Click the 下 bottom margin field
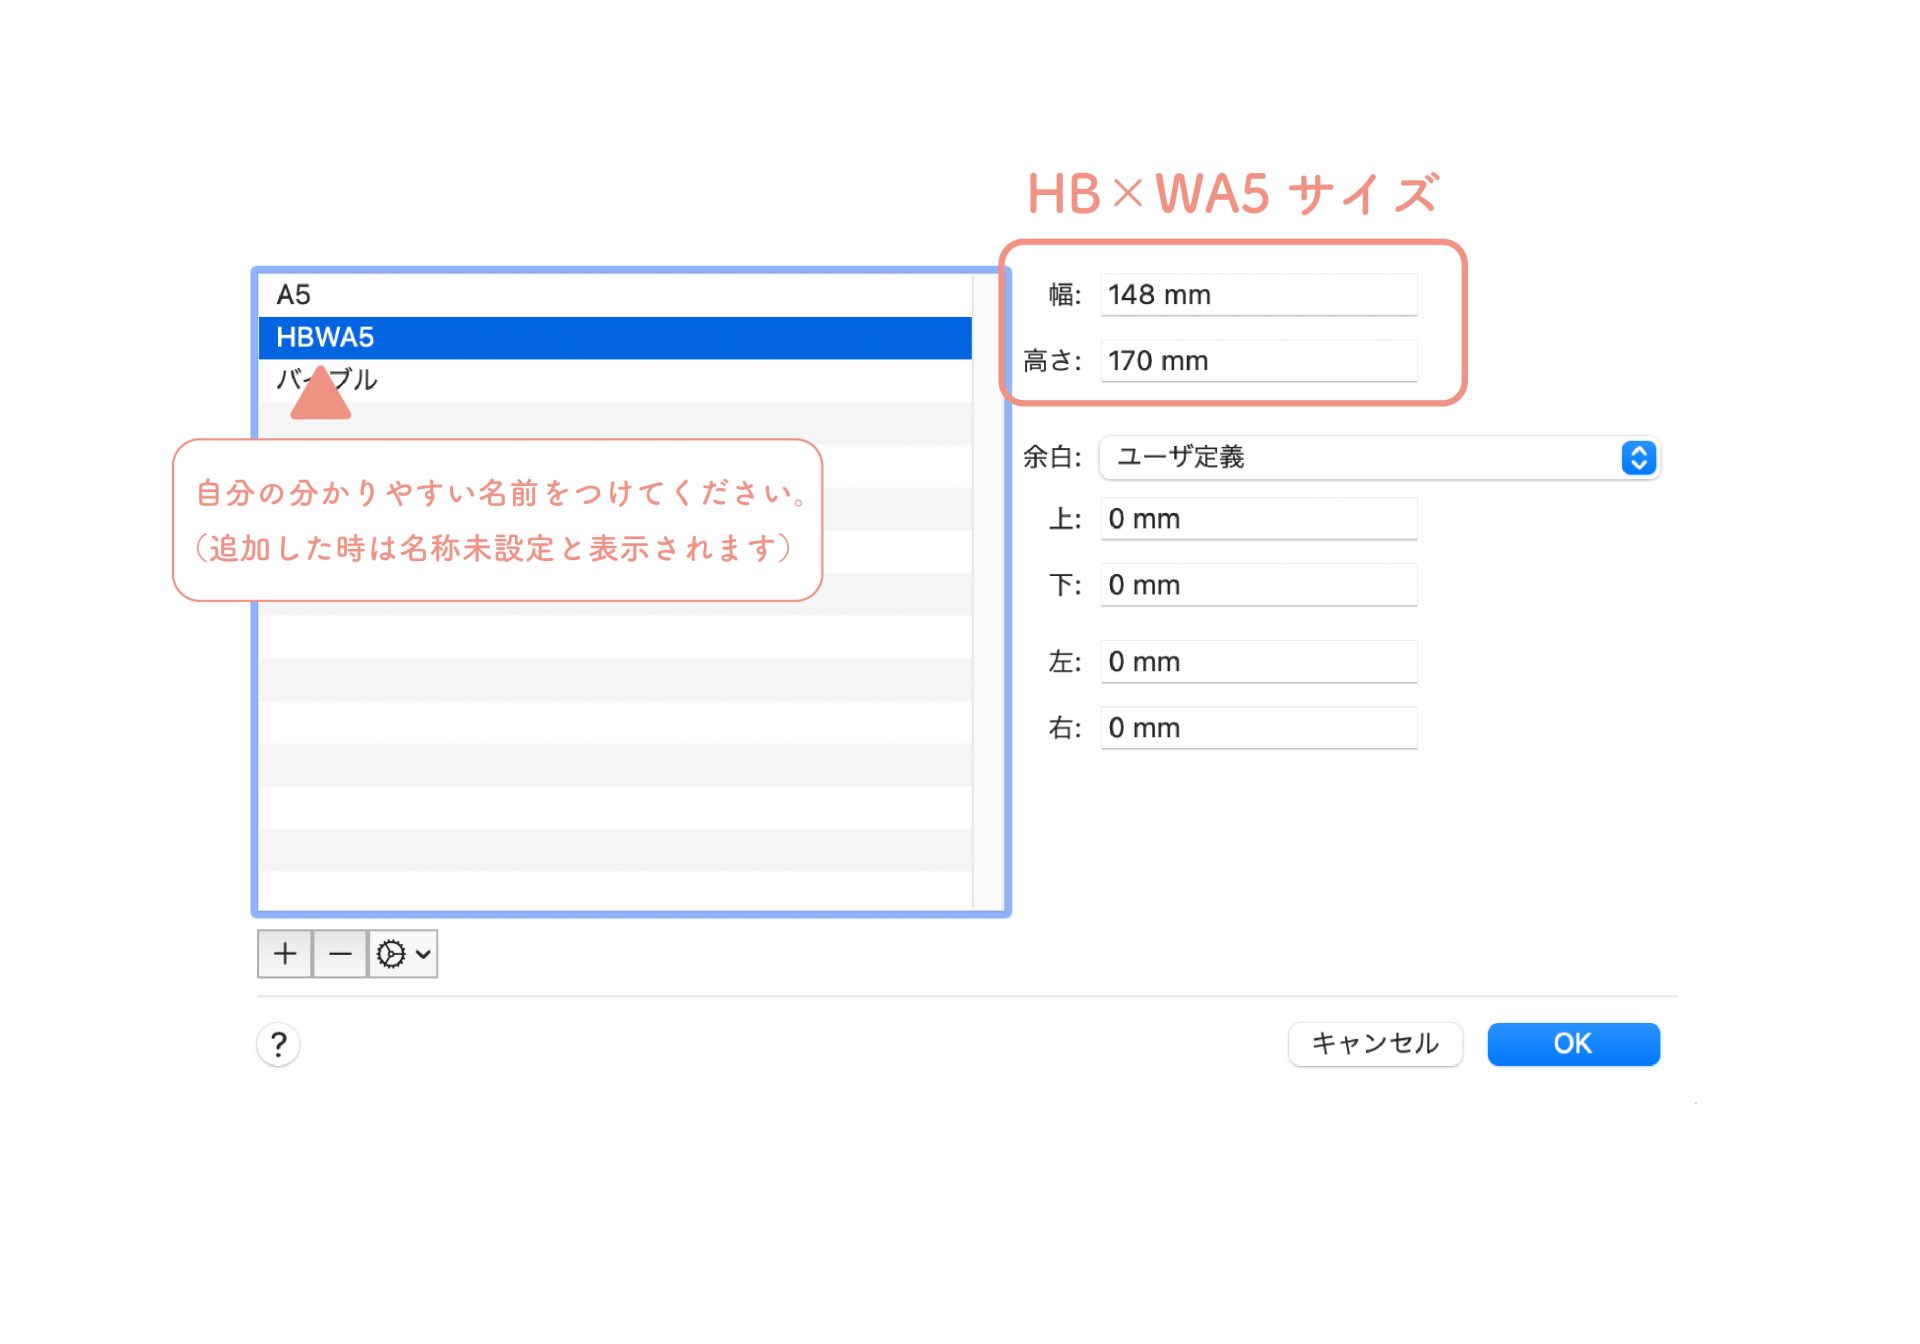 coord(1258,585)
